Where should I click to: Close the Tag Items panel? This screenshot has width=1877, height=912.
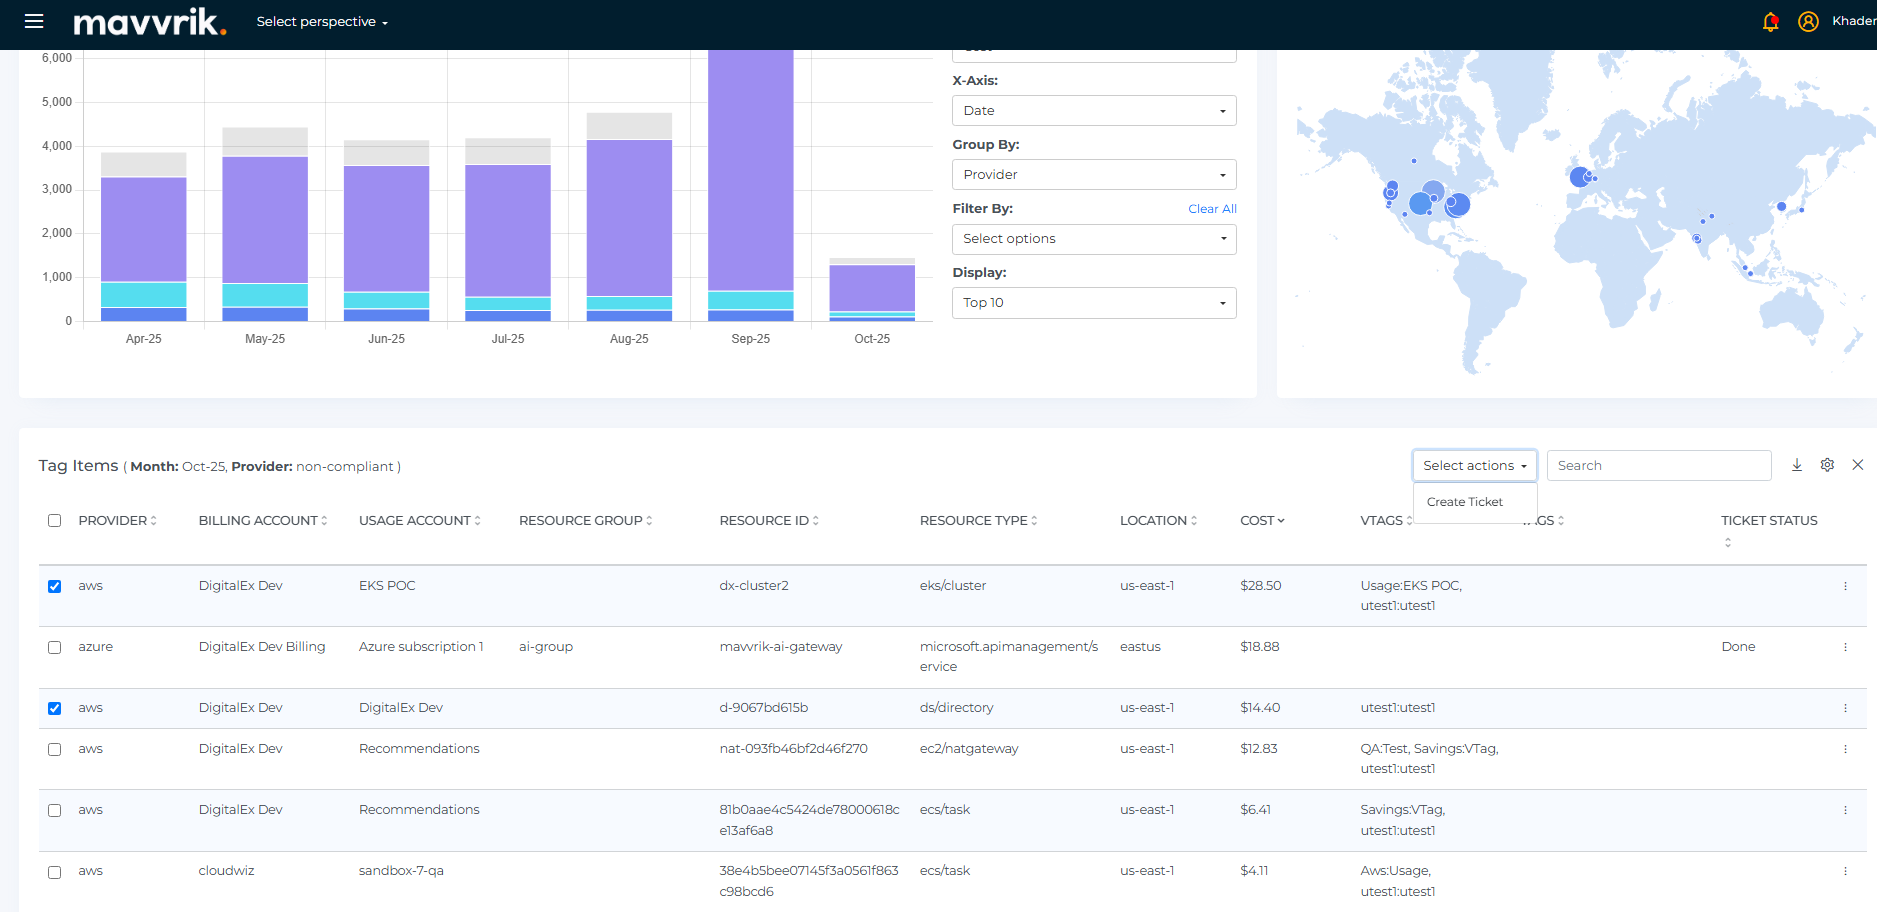[x=1858, y=465]
